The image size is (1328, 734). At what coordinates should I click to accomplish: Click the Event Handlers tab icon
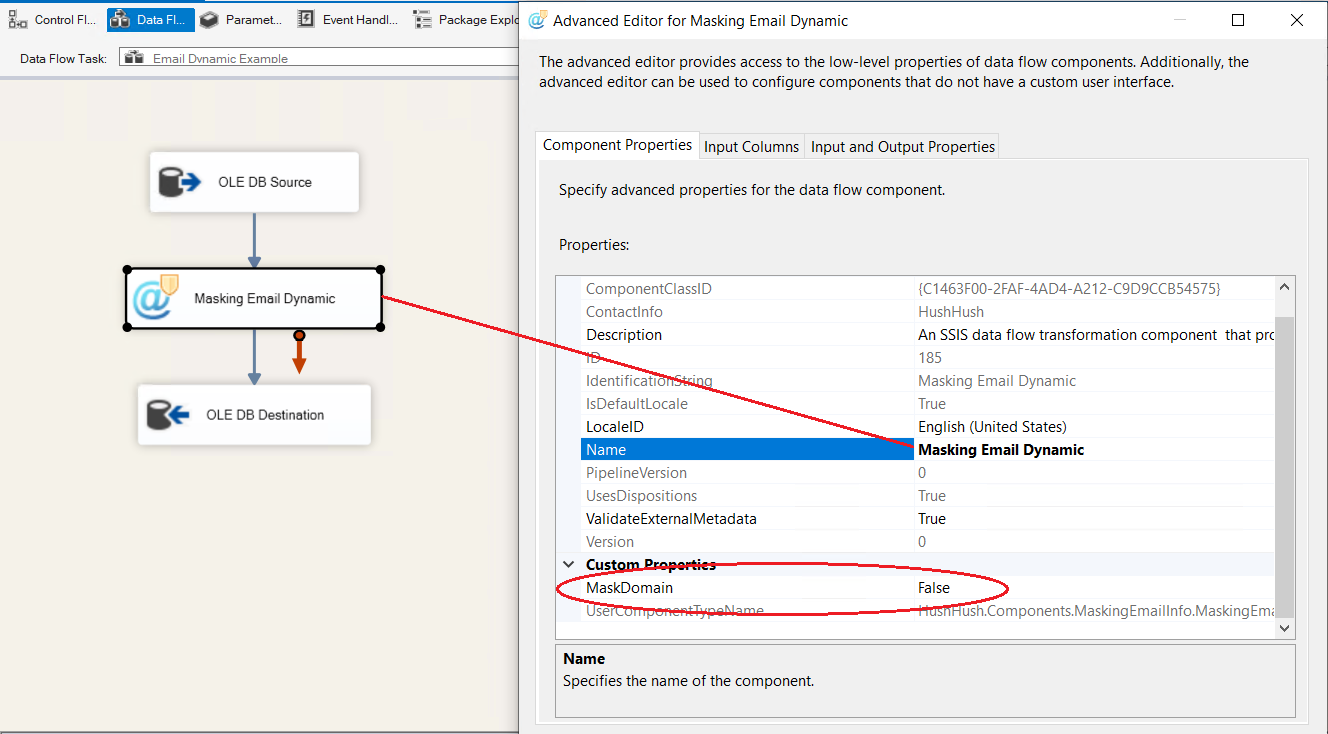tap(306, 19)
